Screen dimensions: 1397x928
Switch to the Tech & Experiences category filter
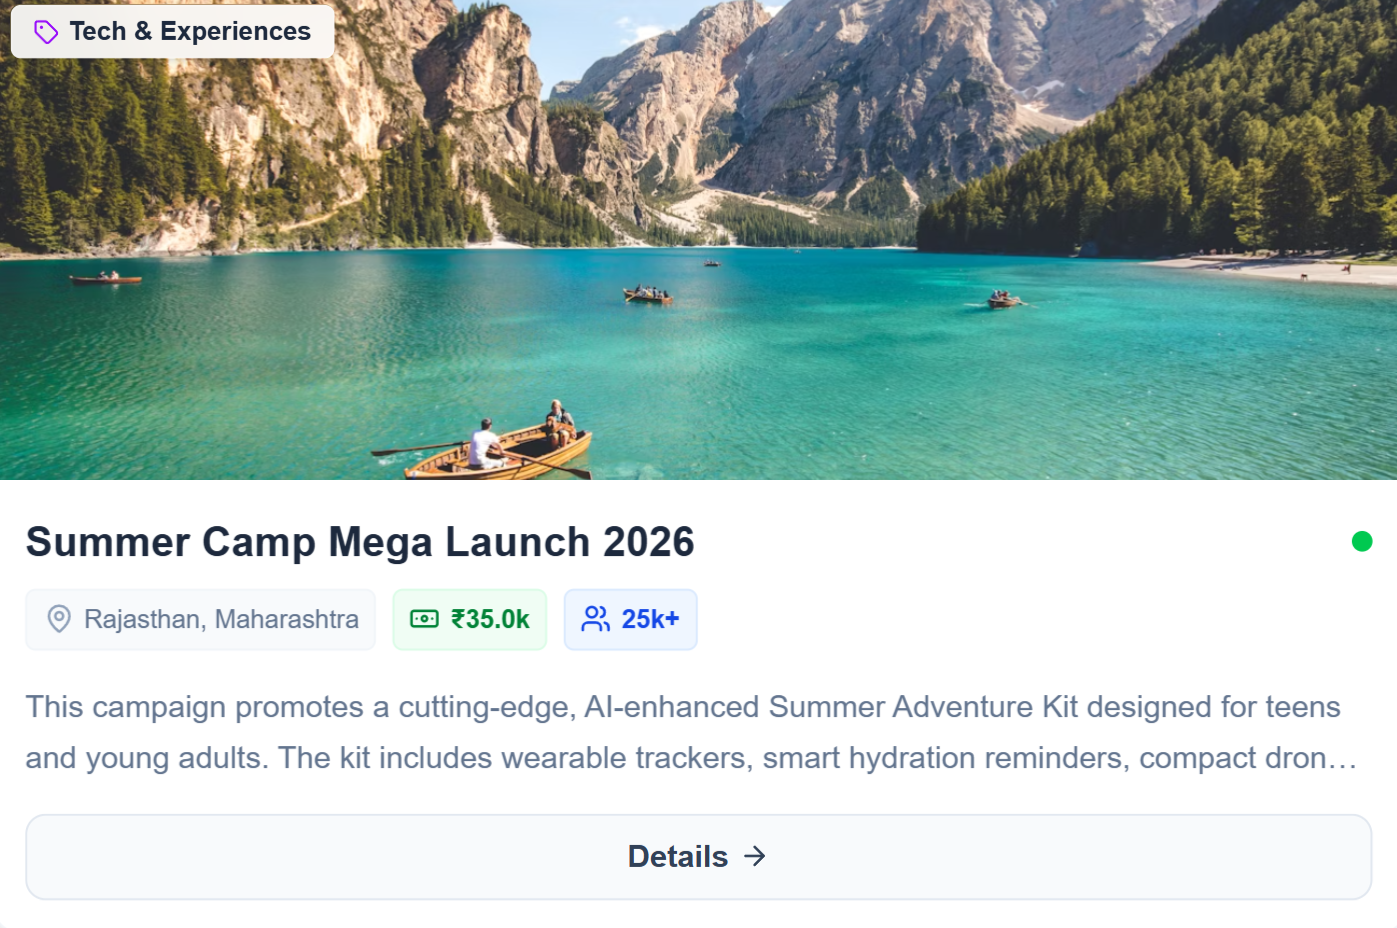pyautogui.click(x=172, y=31)
